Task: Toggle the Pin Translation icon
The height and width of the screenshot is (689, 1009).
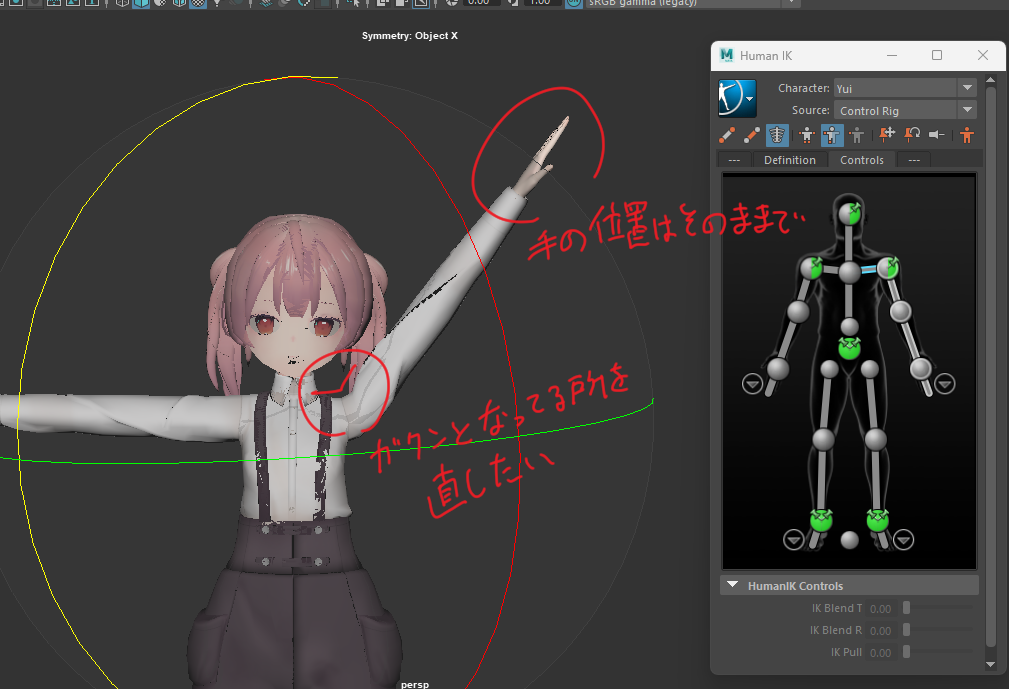Action: click(x=887, y=134)
